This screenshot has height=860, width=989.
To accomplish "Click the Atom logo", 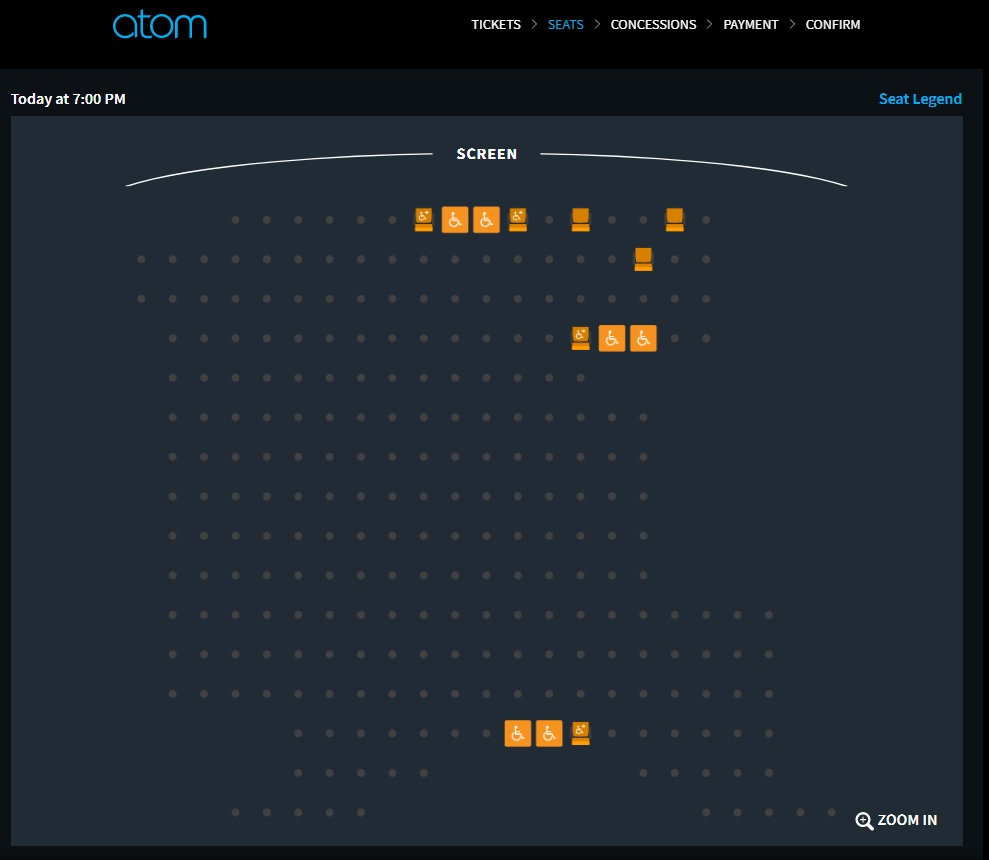I will (x=160, y=25).
